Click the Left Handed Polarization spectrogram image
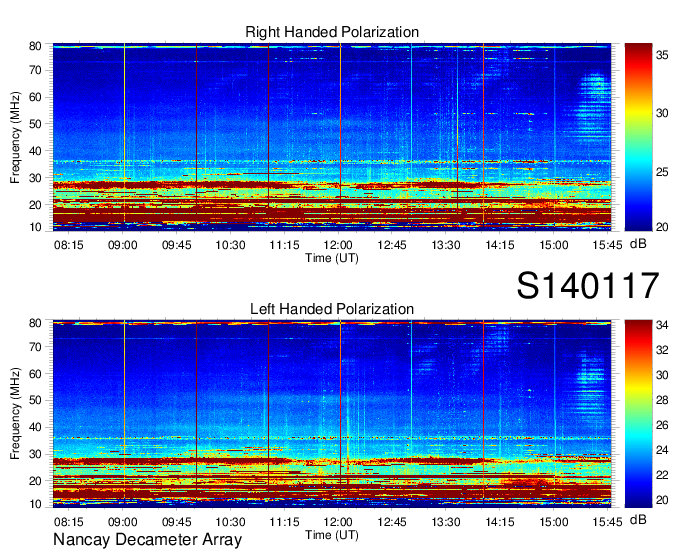 332,414
